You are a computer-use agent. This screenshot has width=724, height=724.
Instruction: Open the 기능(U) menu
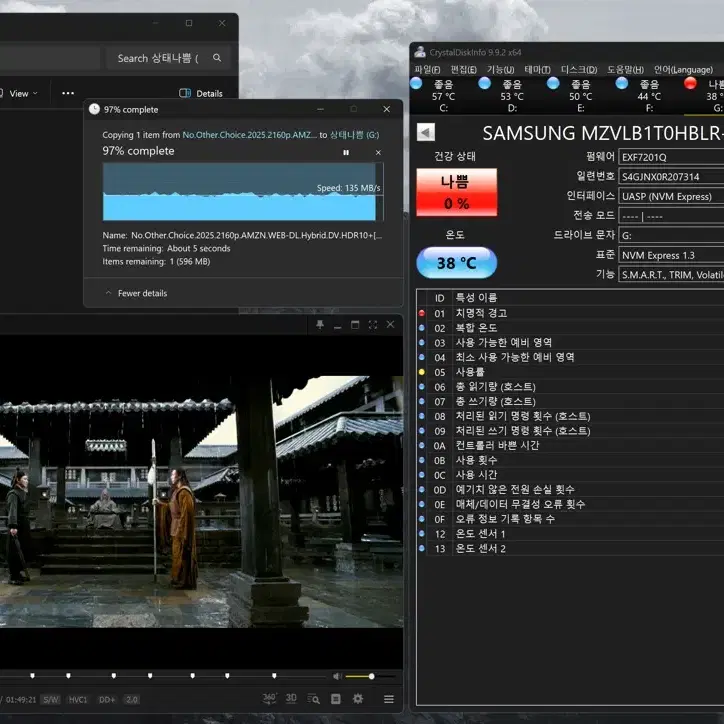click(x=501, y=70)
